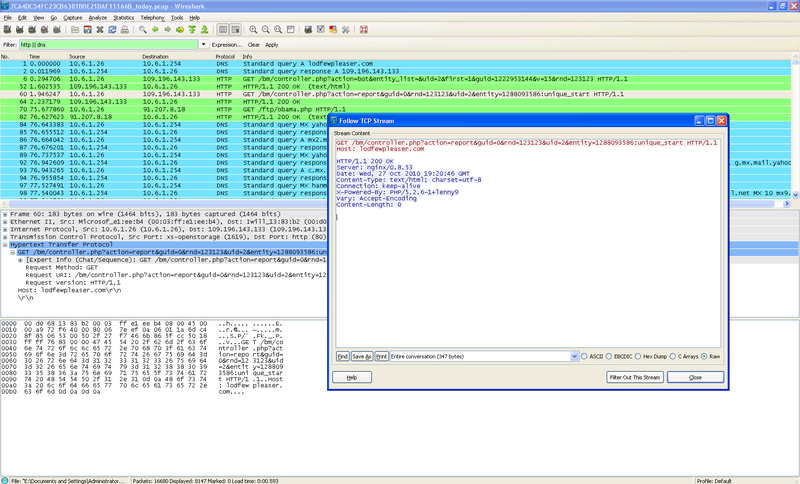
Task: Click the go back arrow icon
Action: [x=156, y=30]
